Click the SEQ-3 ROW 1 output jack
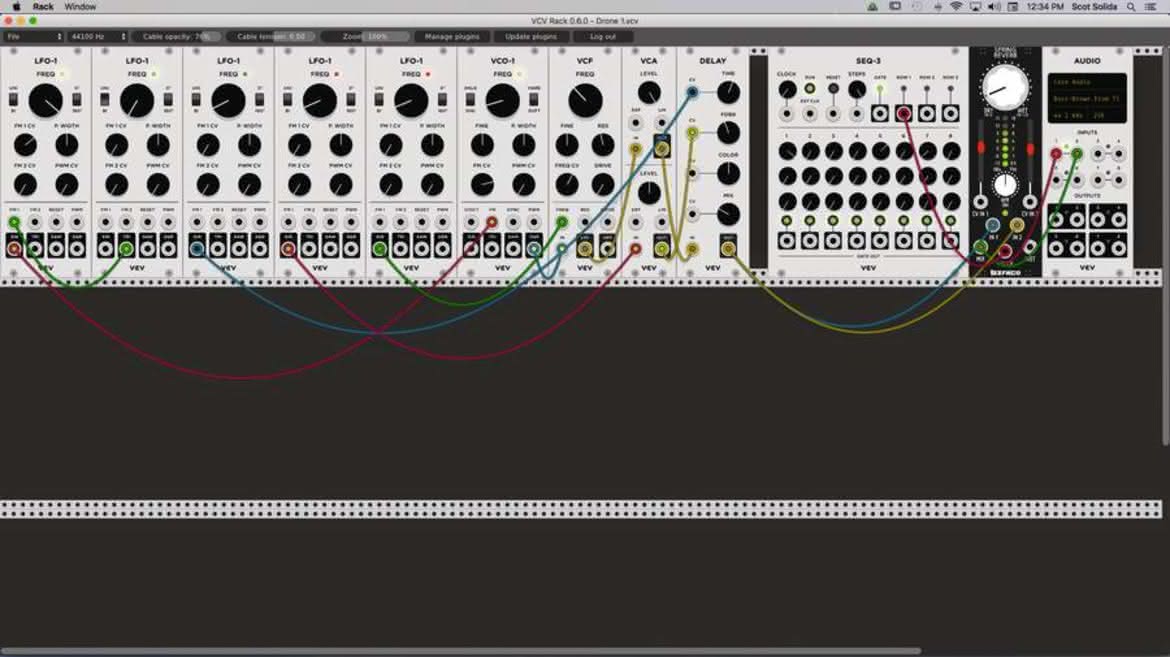Image resolution: width=1170 pixels, height=657 pixels. click(x=904, y=113)
